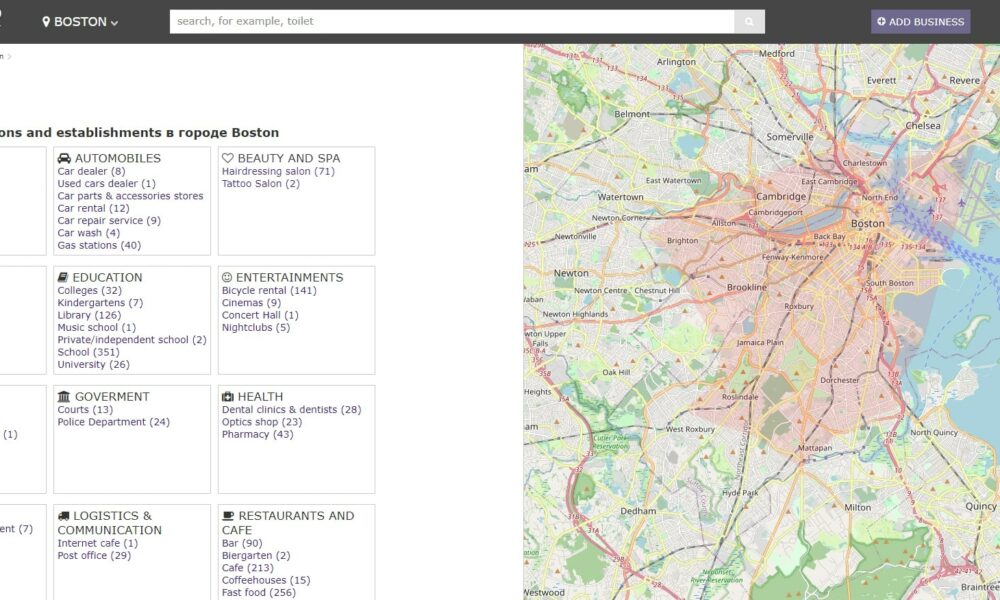1000x600 pixels.
Task: Click the car icon next to Automobiles
Action: coord(64,158)
